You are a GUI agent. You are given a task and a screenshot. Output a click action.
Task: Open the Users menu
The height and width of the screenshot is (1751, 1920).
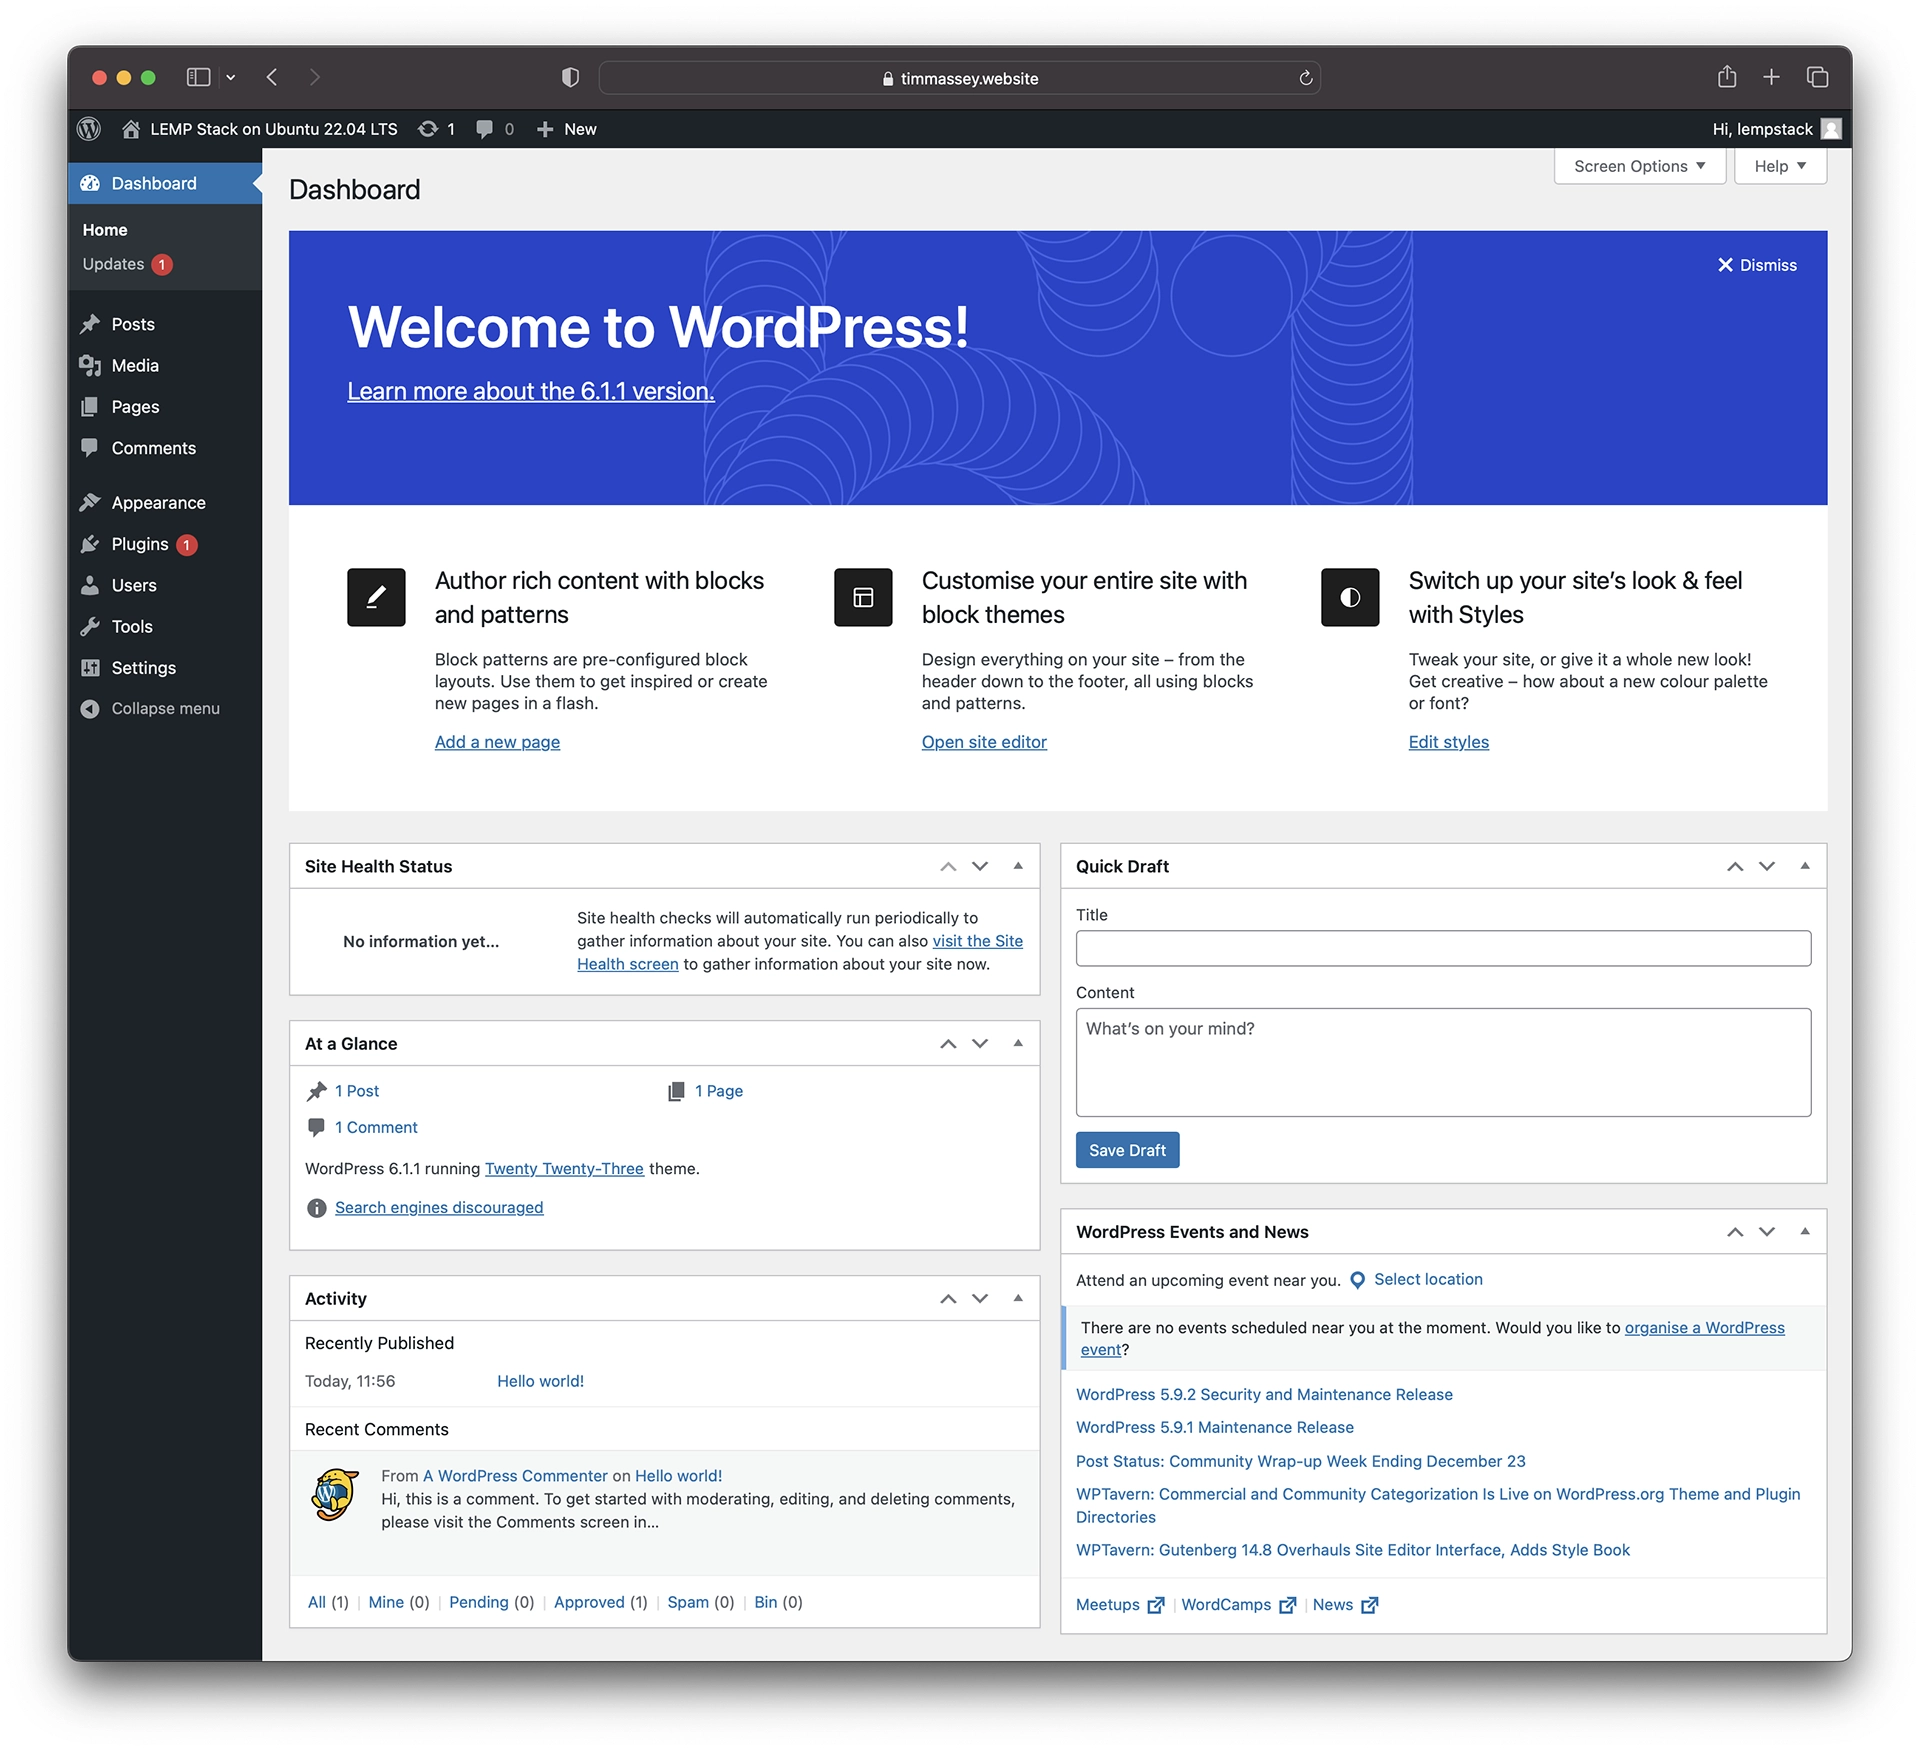pos(165,585)
